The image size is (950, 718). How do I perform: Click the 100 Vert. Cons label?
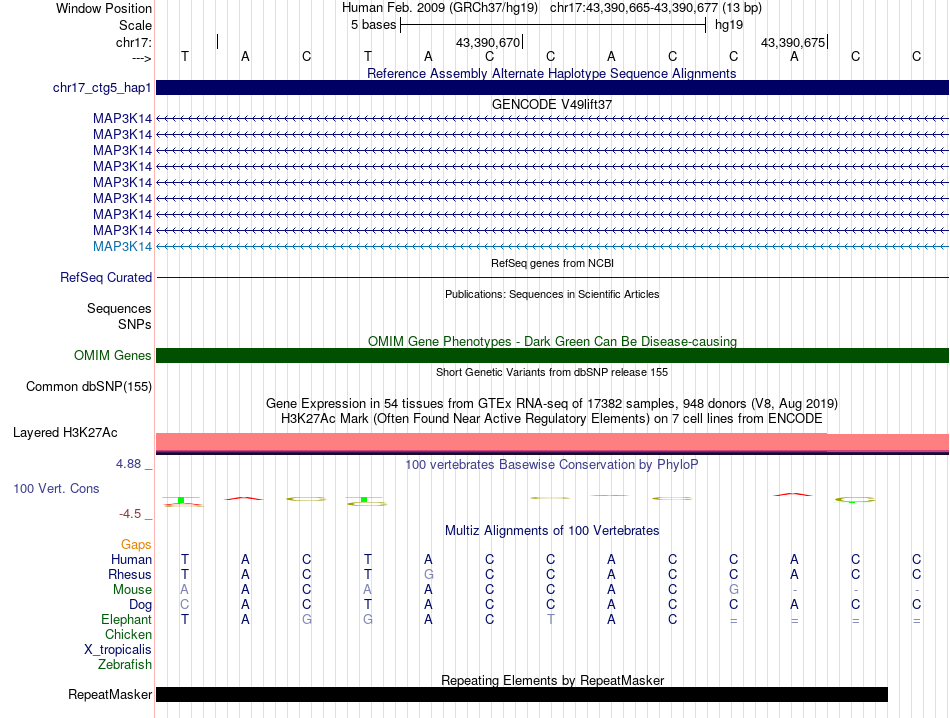pyautogui.click(x=56, y=488)
